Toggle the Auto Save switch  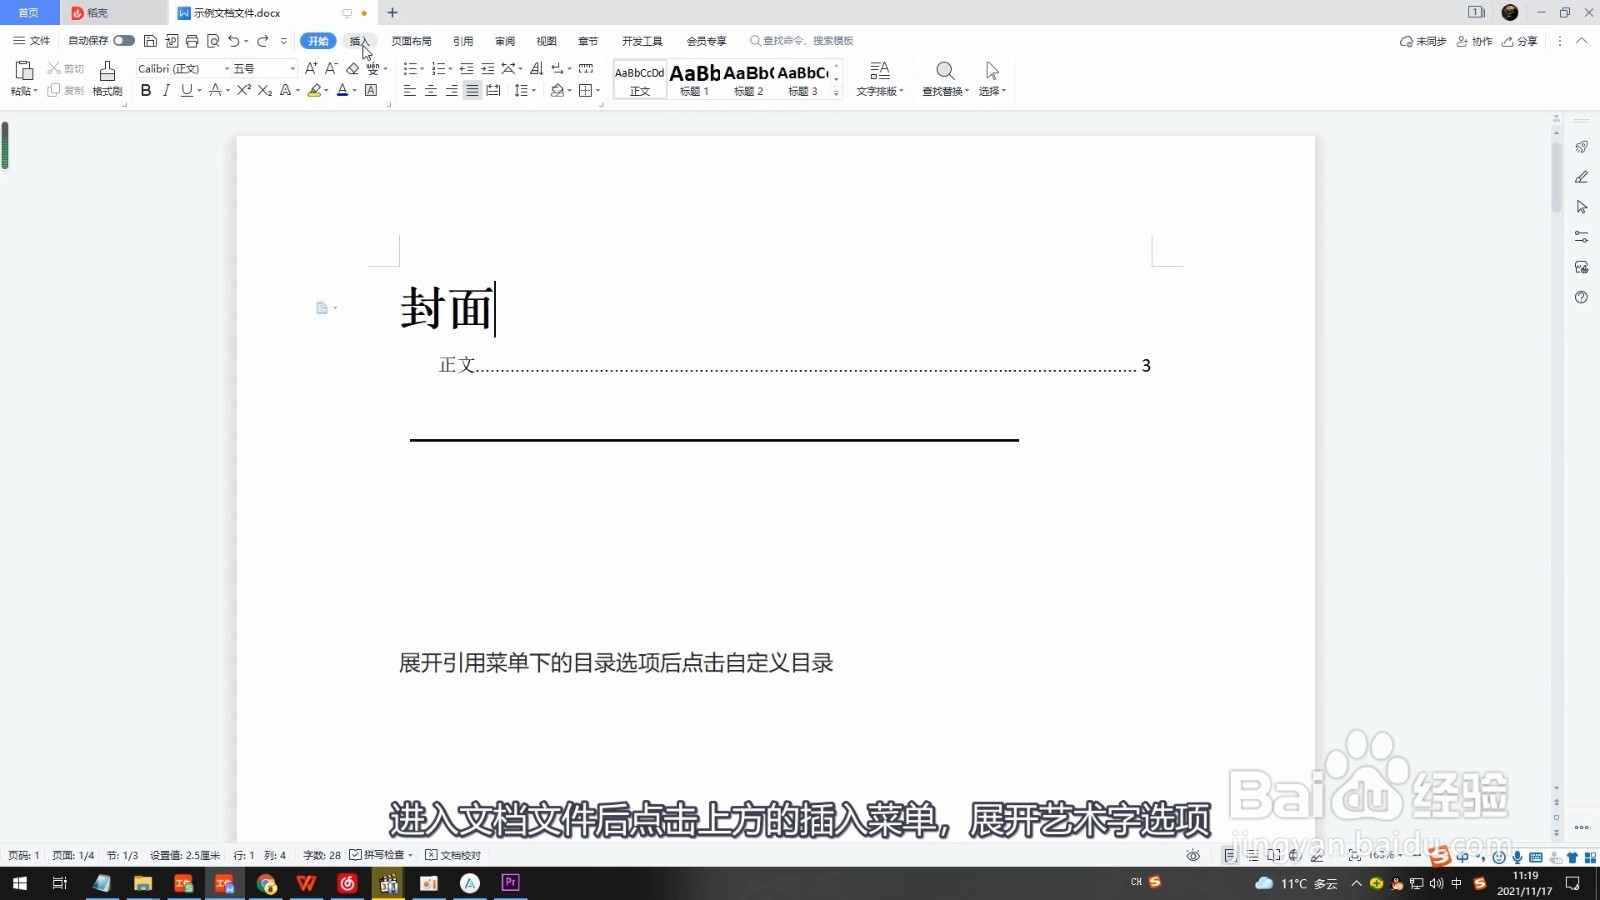tap(124, 41)
